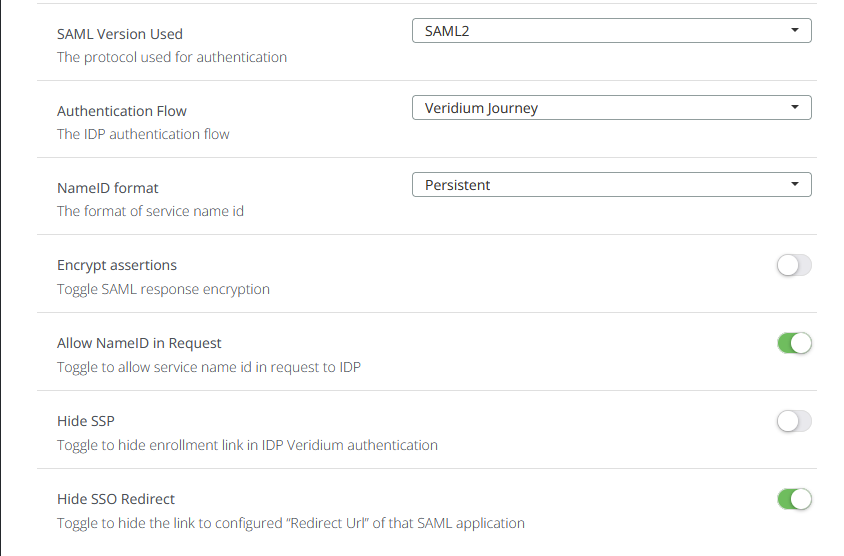Turn on the Hide SSP toggle

pyautogui.click(x=794, y=421)
